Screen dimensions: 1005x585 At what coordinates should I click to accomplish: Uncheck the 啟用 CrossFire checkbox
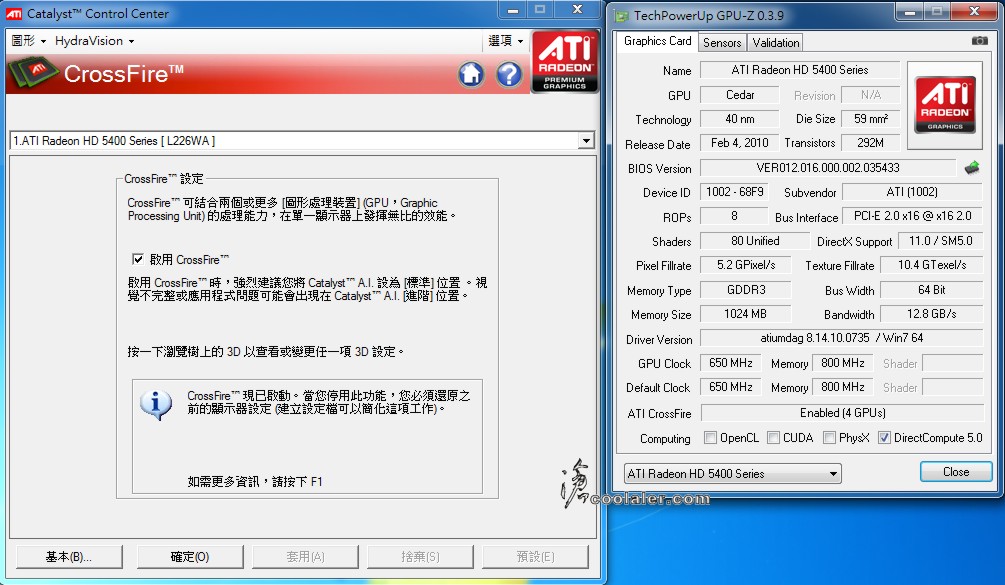click(x=138, y=259)
